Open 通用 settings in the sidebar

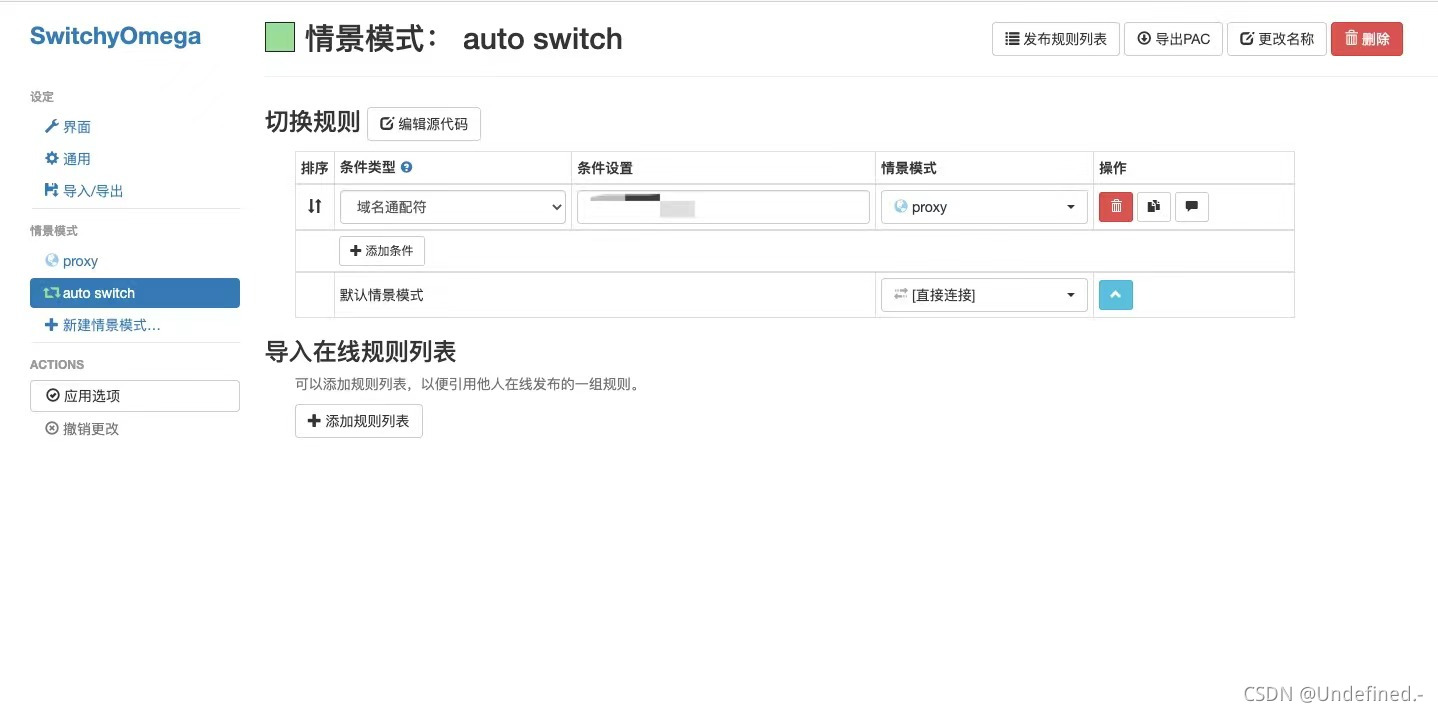point(68,159)
